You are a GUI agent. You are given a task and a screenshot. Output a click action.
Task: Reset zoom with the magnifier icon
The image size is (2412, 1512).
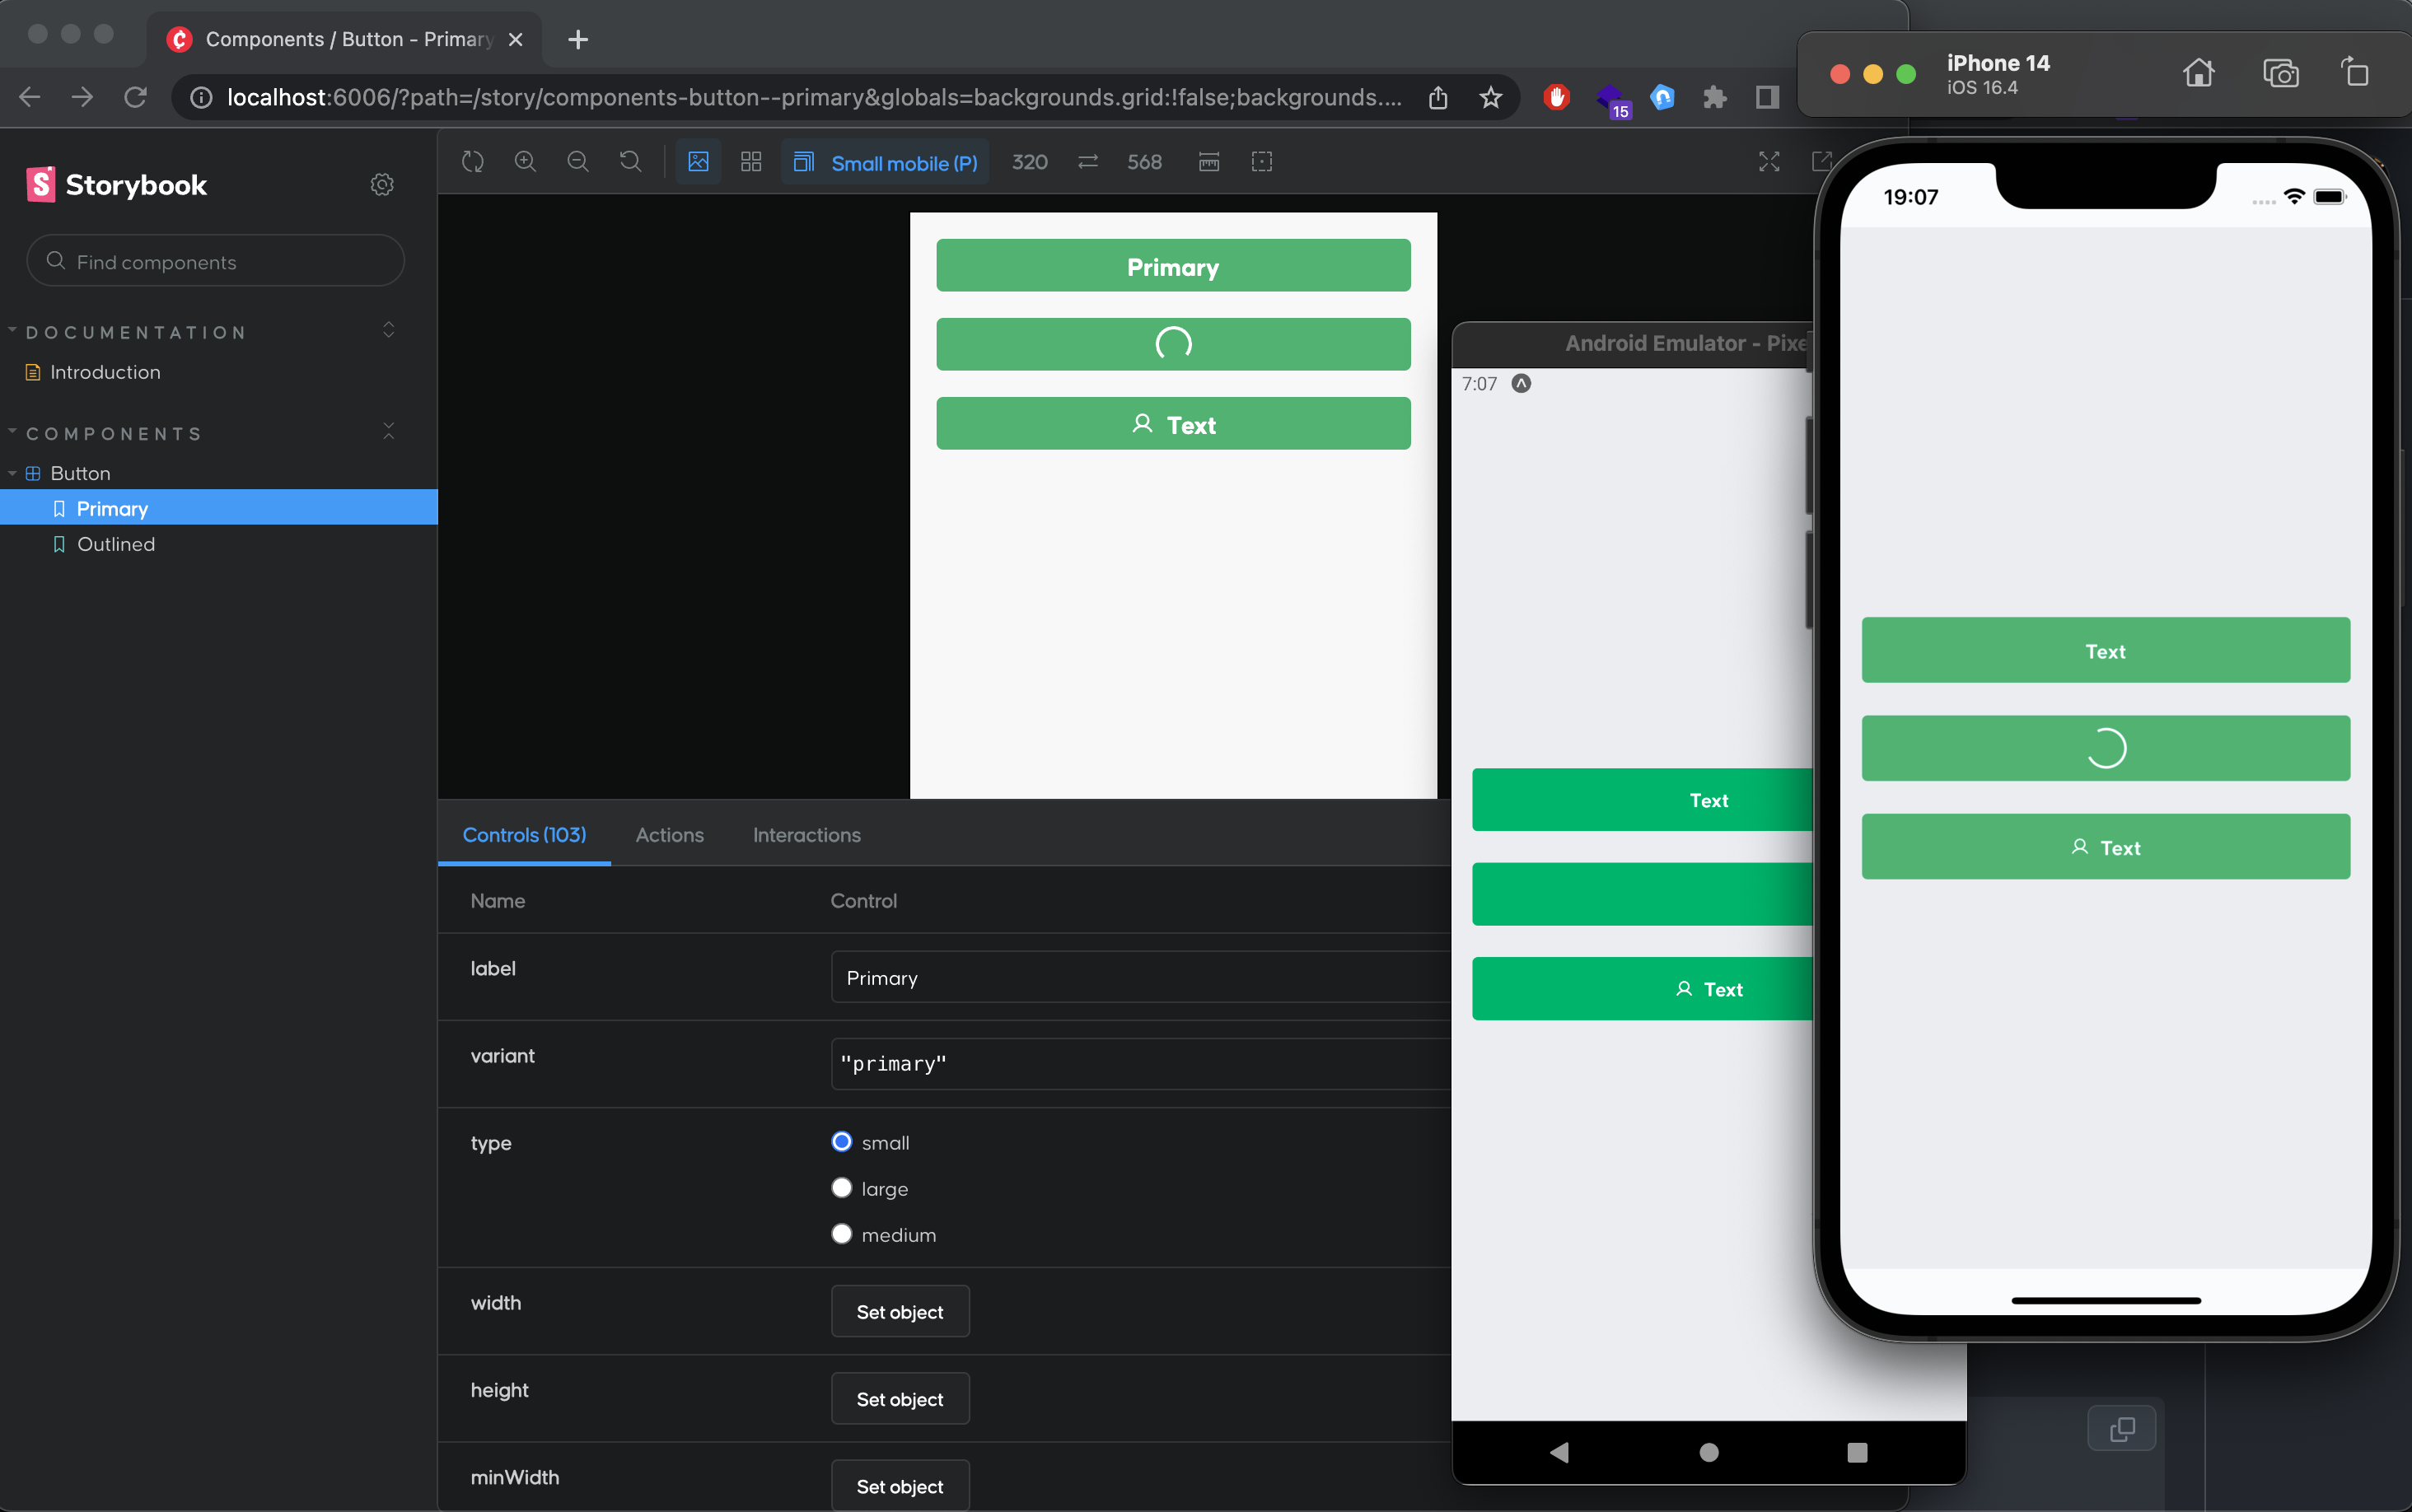click(x=630, y=162)
